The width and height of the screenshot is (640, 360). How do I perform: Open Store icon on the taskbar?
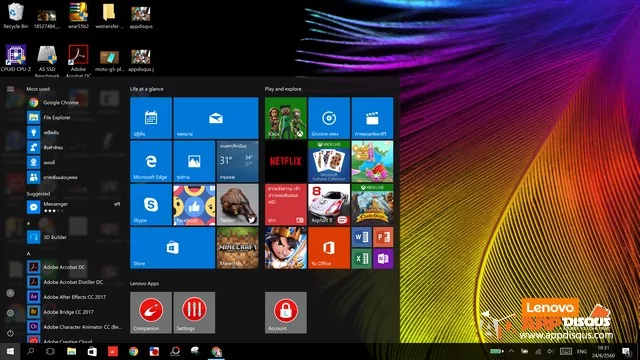(x=92, y=351)
